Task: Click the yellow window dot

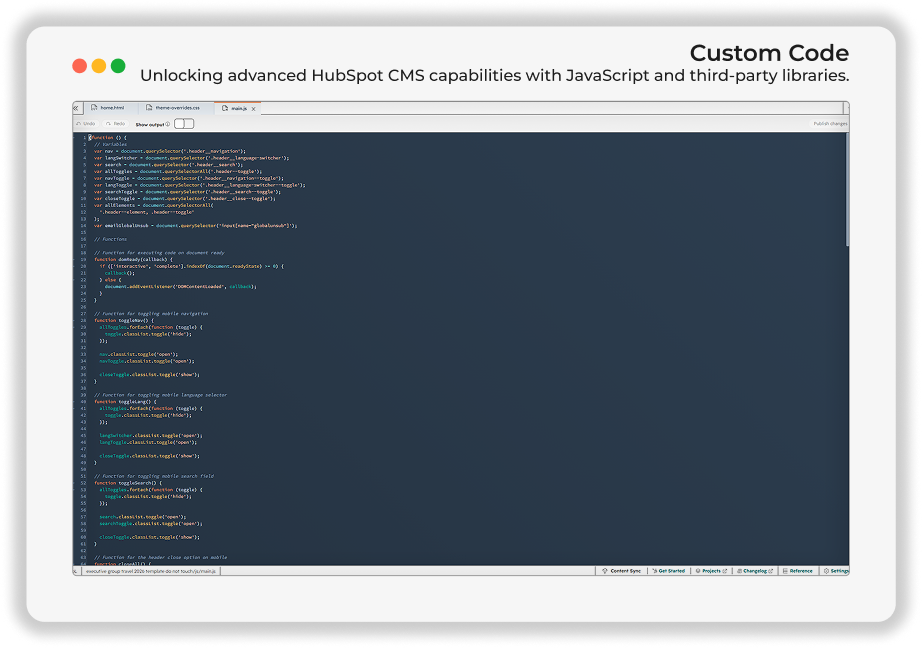Action: point(99,66)
